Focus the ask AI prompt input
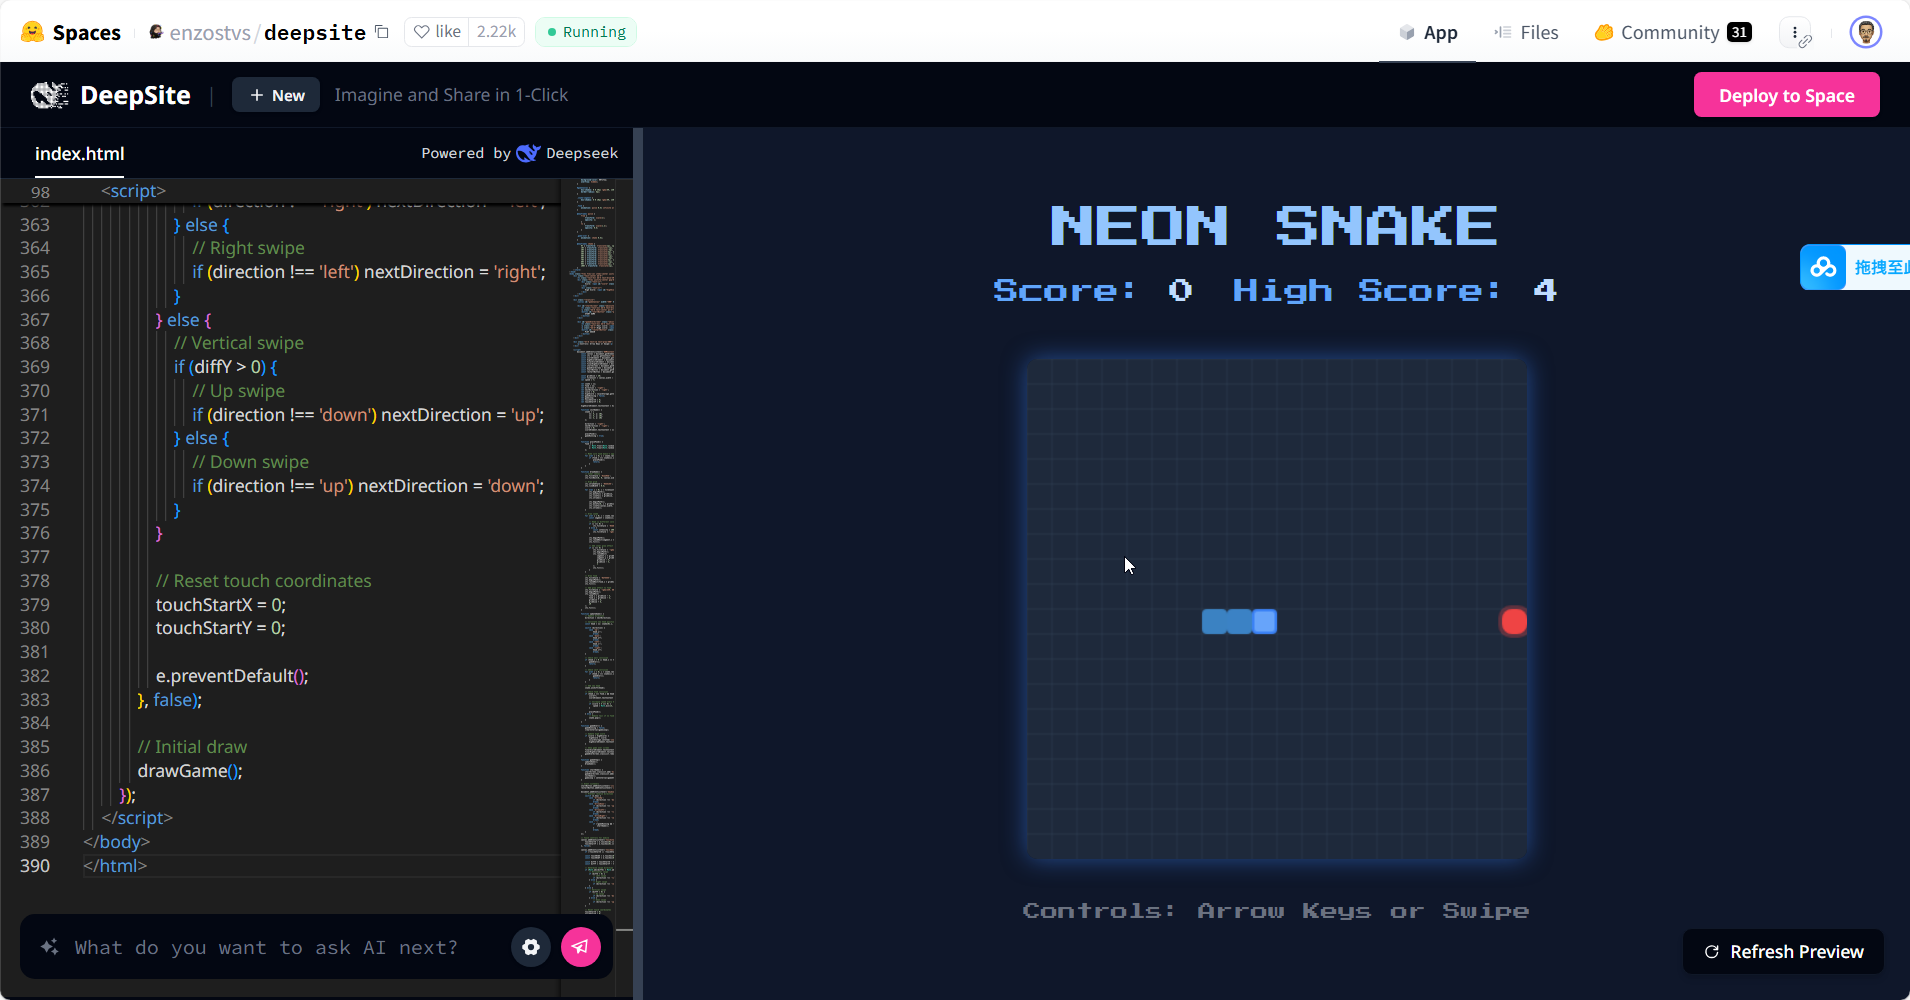Screen dimensions: 1910x1000 (266, 947)
